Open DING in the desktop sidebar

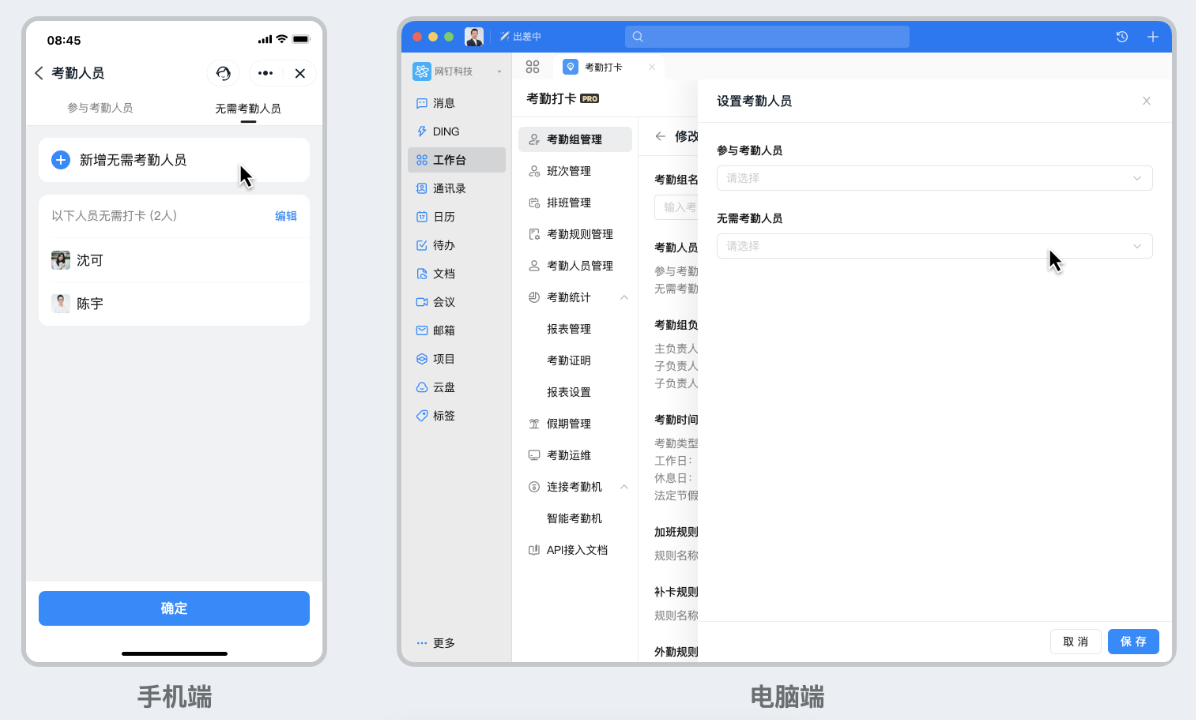pos(457,131)
